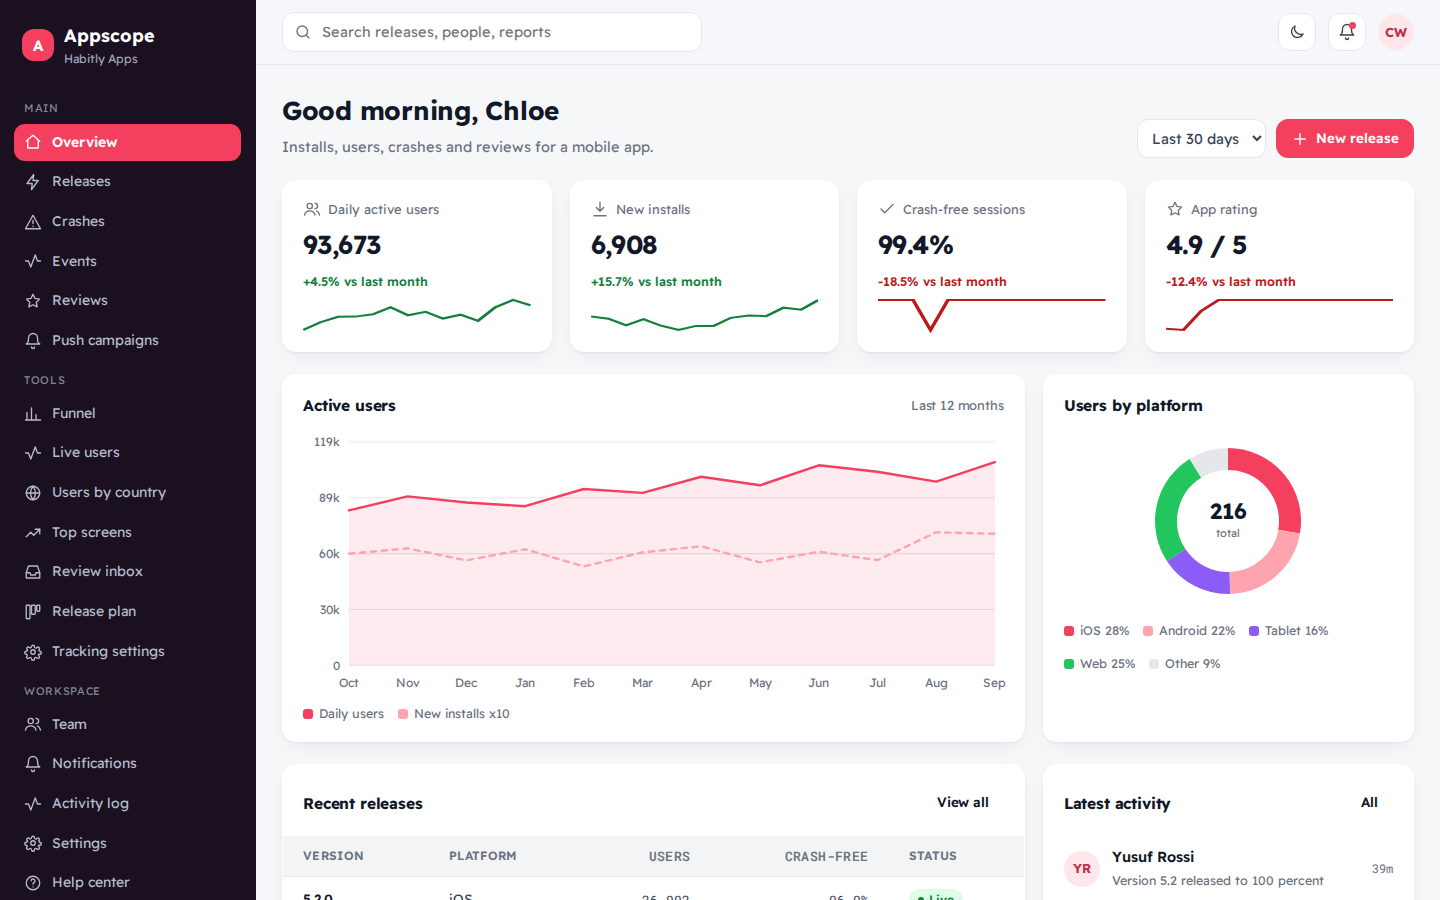This screenshot has width=1440, height=900.
Task: Click the Review inbox tray icon
Action: coord(33,572)
